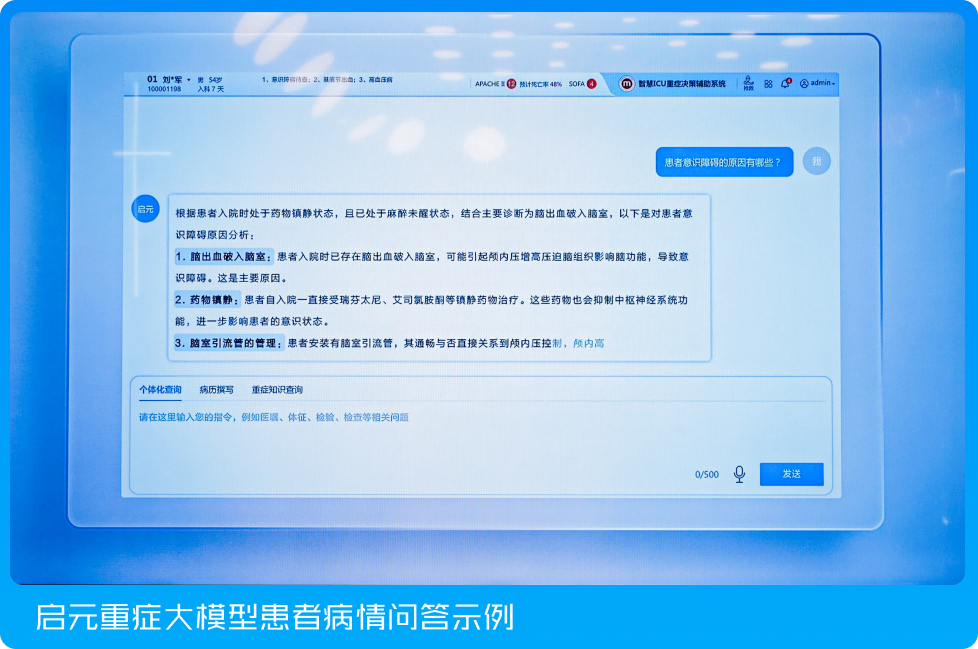Switch to the 个体化查询 tab
This screenshot has height=649, width=978.
point(160,390)
